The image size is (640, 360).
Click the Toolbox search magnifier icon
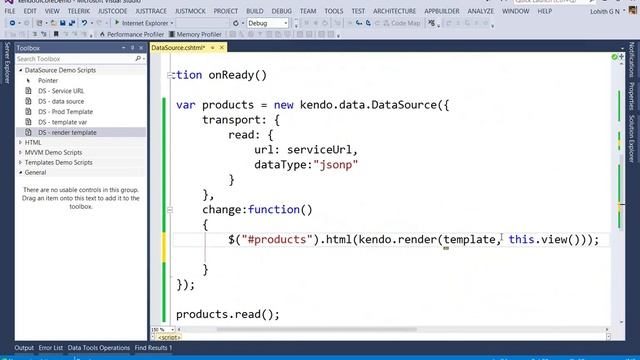[138, 59]
